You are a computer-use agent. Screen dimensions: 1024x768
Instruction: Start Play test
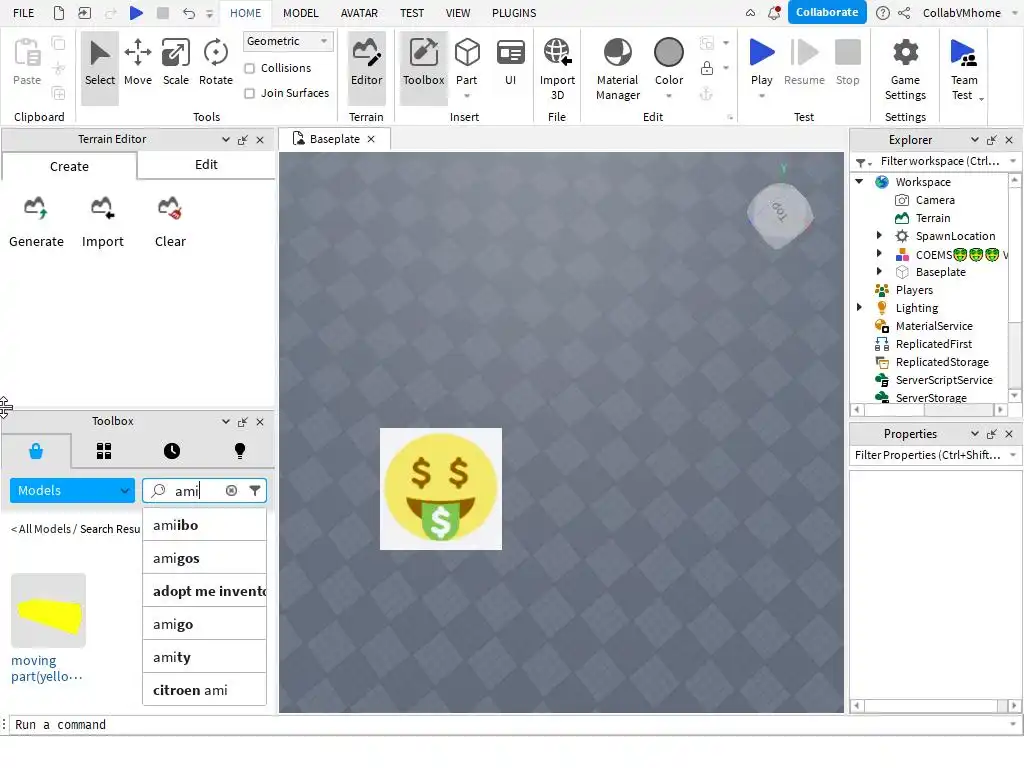pos(761,61)
